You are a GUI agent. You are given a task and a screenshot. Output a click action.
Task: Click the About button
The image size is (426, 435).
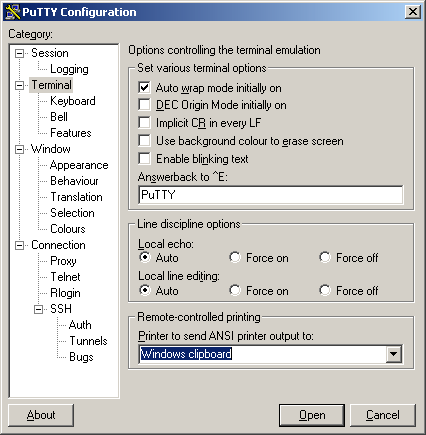pos(41,415)
